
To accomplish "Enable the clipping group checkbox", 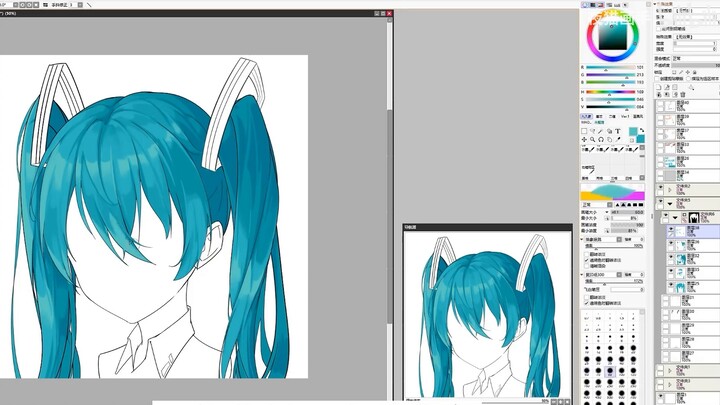I will click(x=658, y=79).
